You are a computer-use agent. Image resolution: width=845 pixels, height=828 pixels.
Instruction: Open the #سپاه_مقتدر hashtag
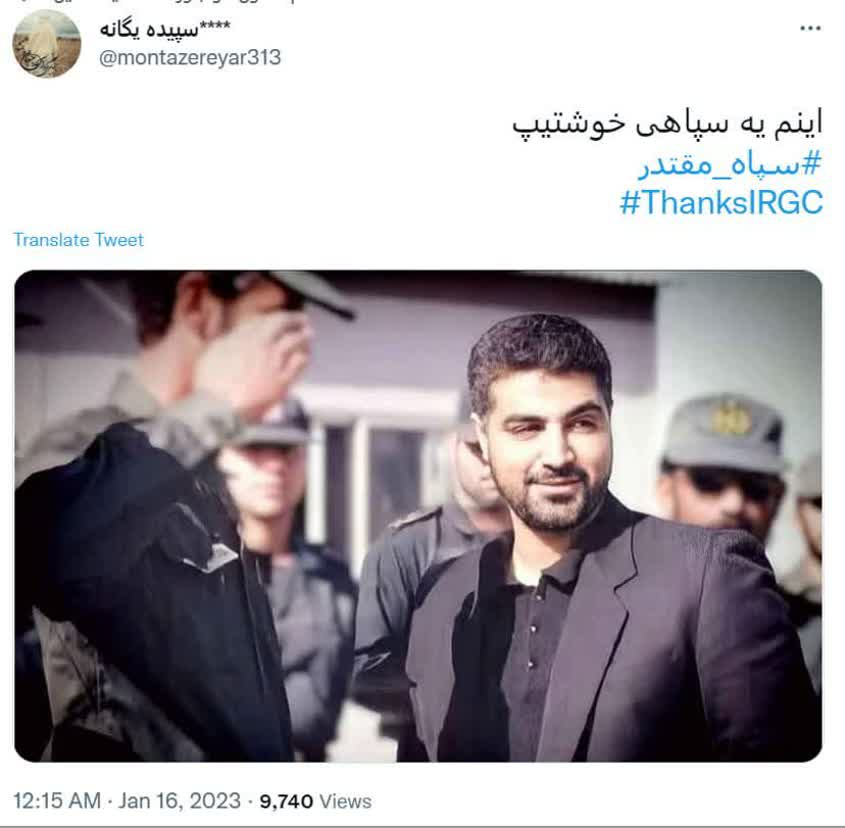point(730,164)
